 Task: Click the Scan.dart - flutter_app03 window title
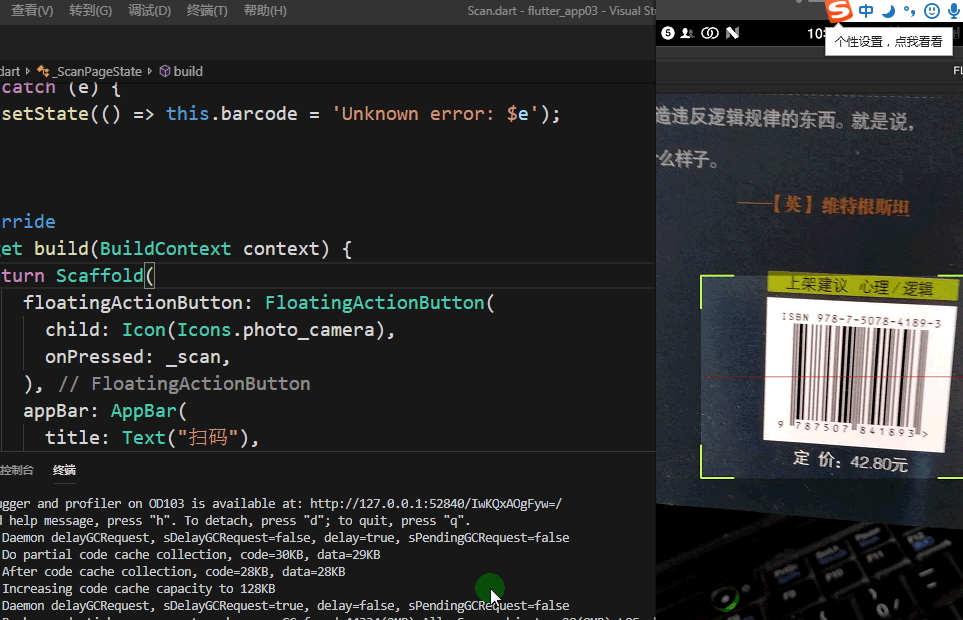pyautogui.click(x=561, y=10)
